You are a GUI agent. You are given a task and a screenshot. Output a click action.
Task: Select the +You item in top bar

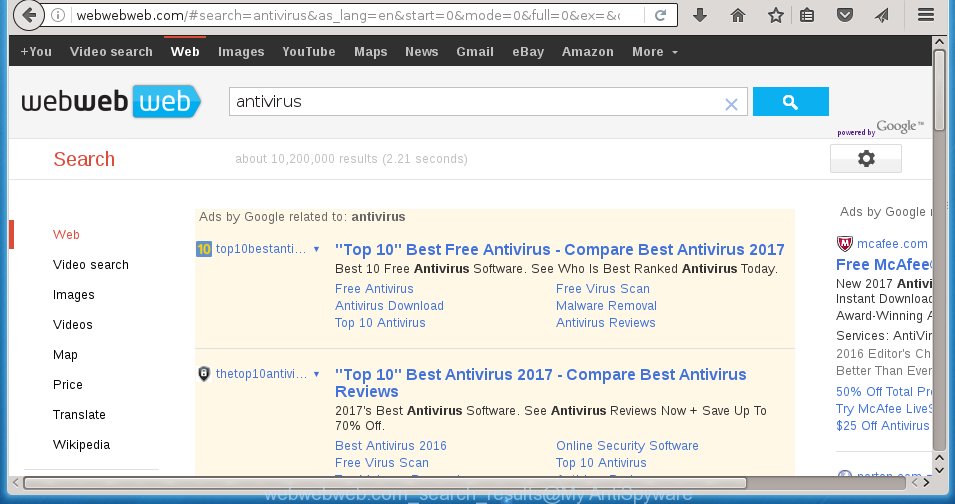tap(36, 52)
